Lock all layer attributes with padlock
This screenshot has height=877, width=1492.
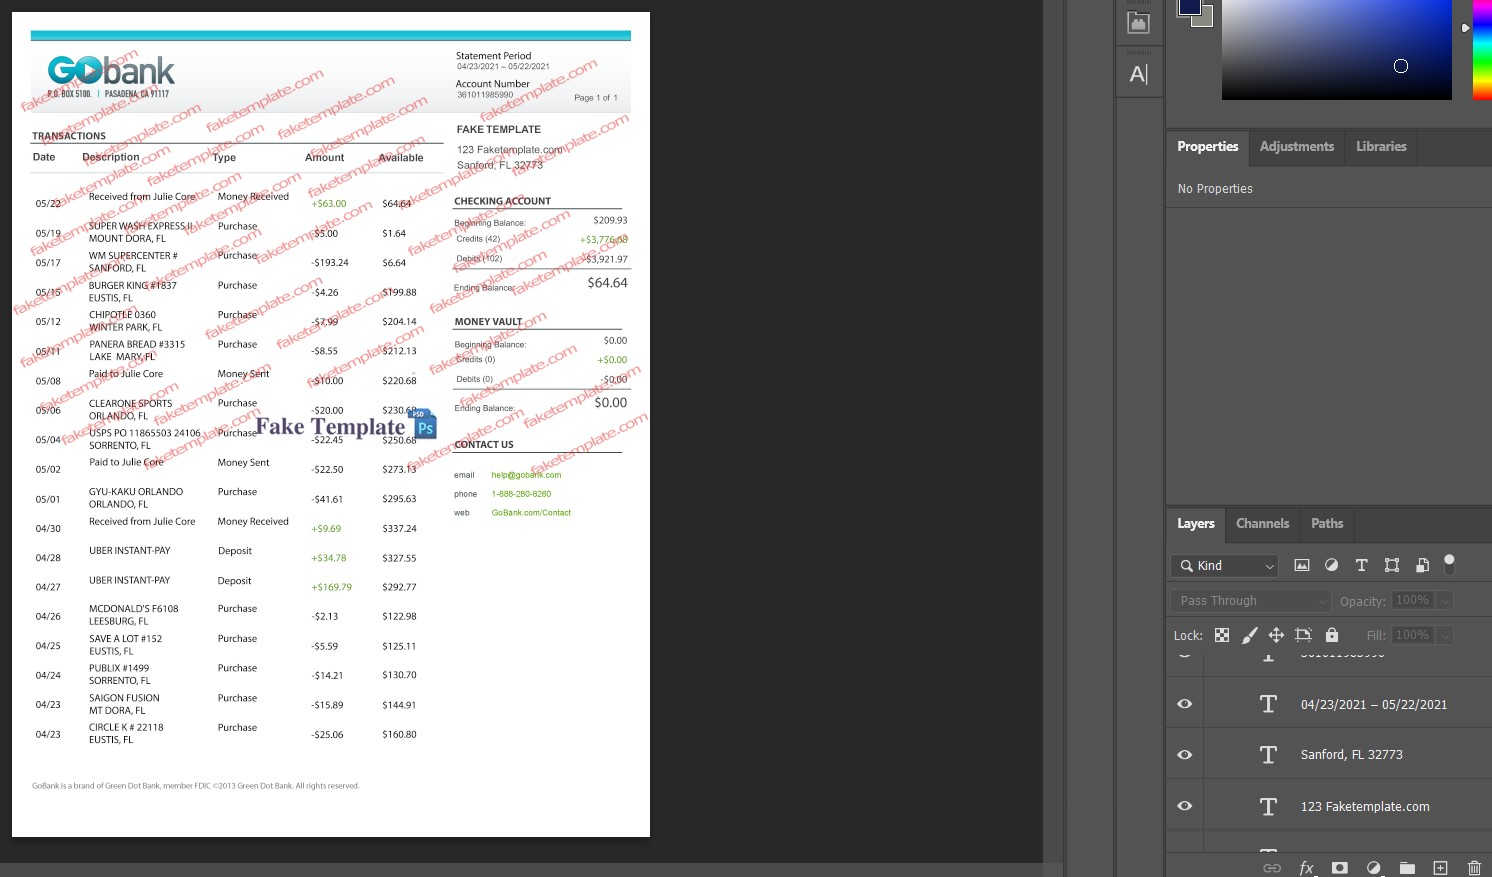point(1332,635)
